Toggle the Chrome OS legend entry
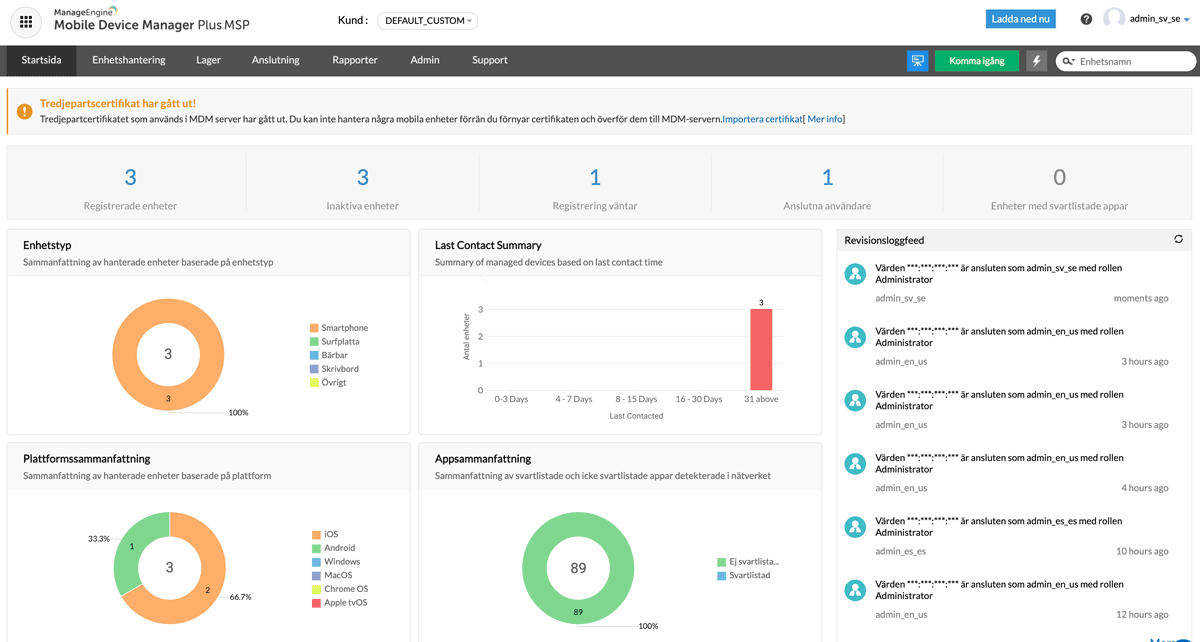 (340, 589)
